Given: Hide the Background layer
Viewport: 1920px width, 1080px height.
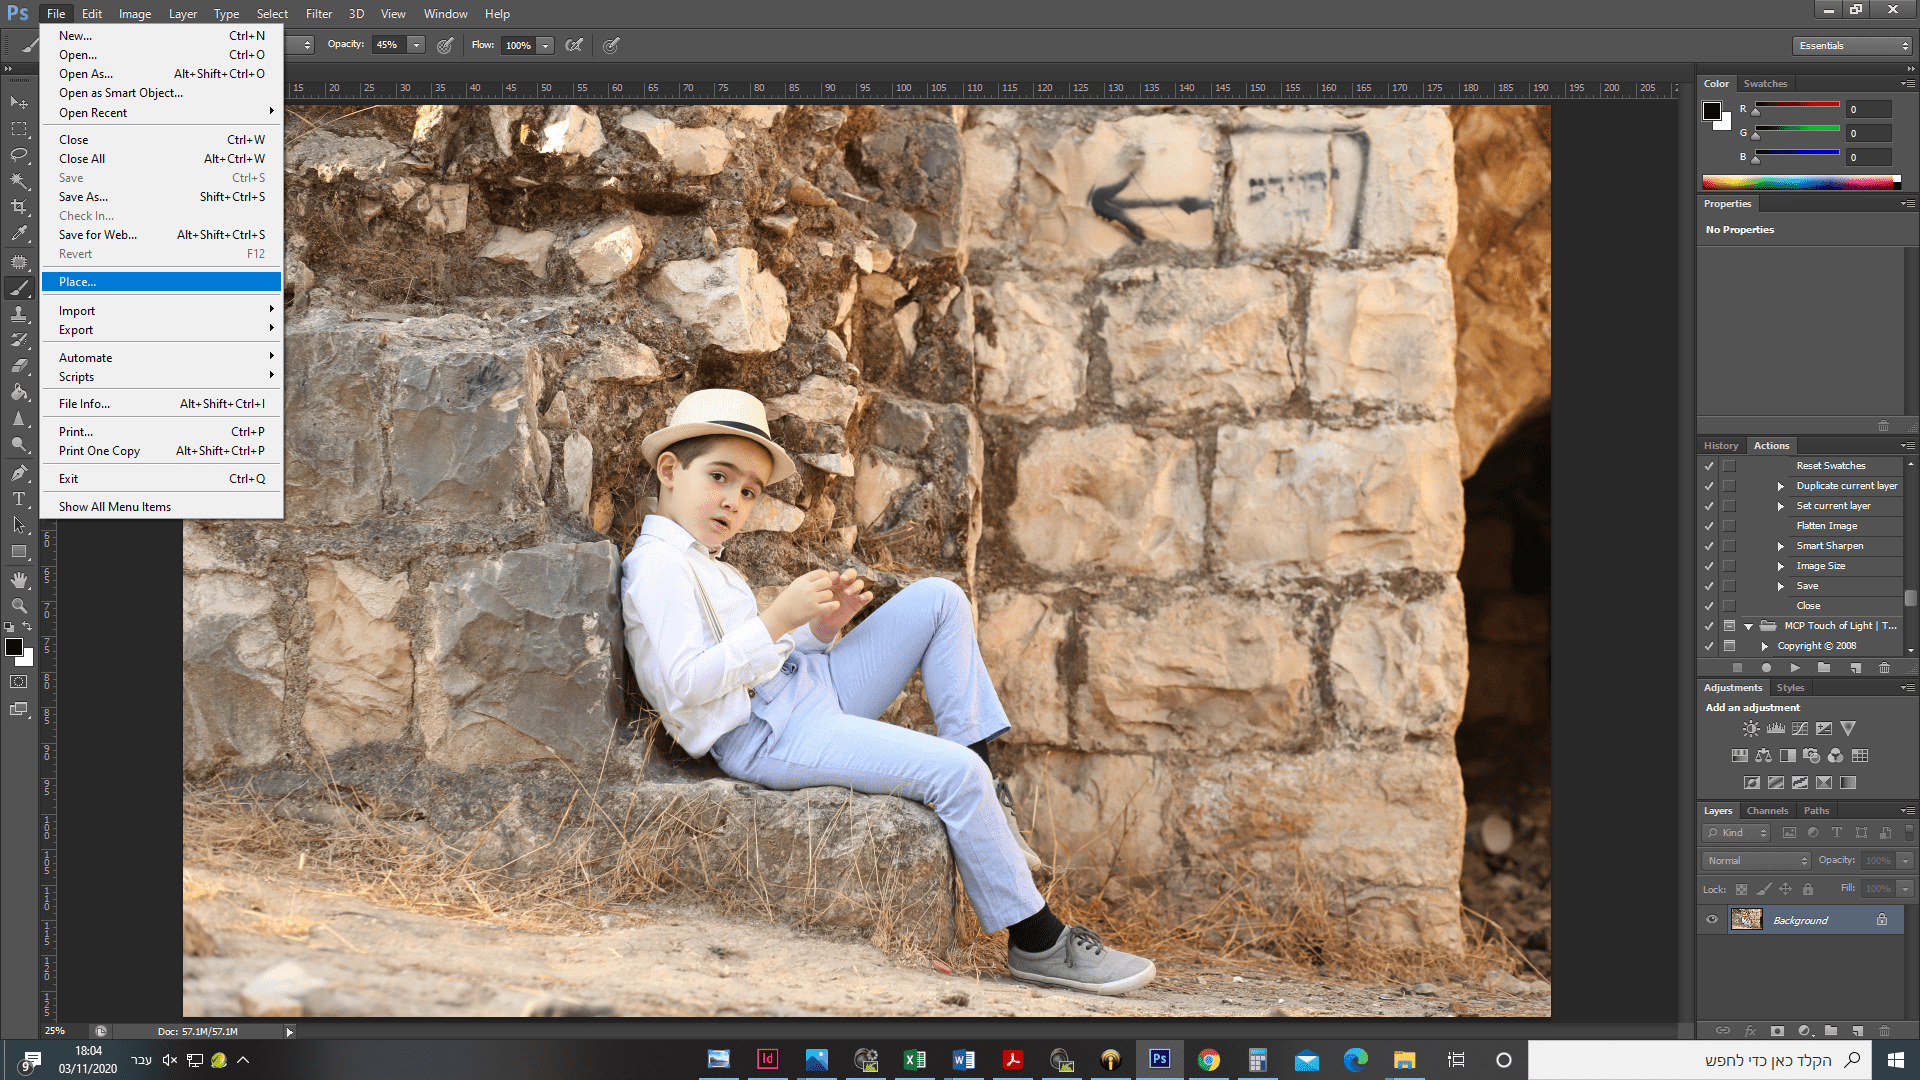Looking at the screenshot, I should coord(1712,920).
